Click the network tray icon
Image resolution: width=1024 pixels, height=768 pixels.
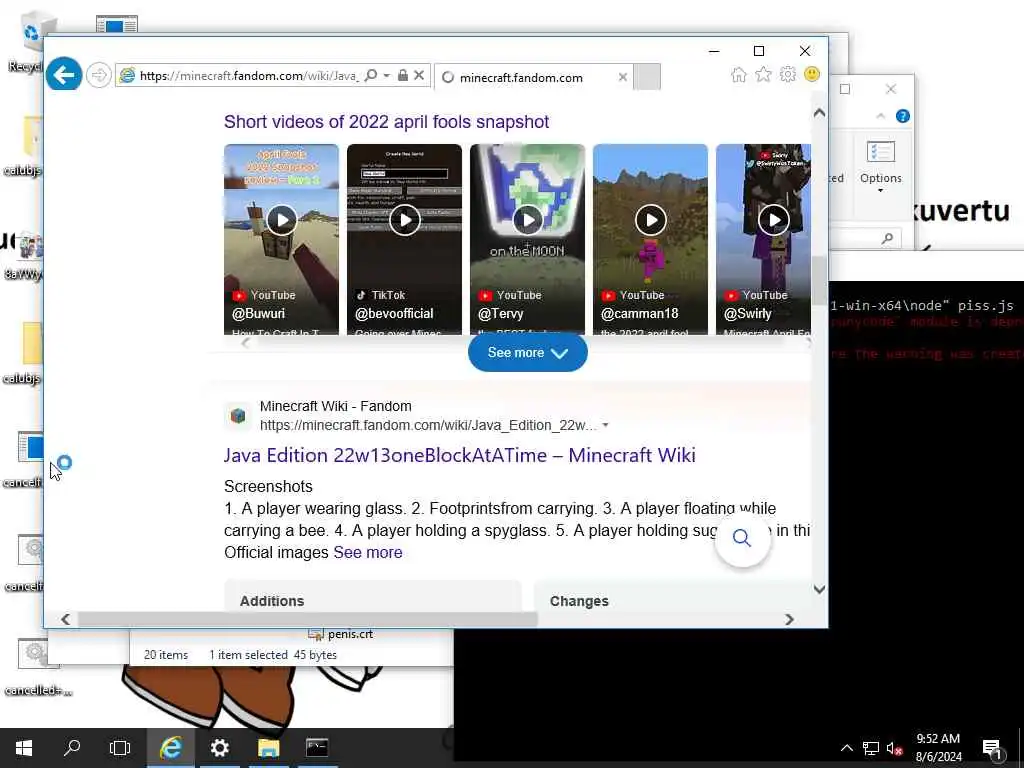(x=871, y=748)
